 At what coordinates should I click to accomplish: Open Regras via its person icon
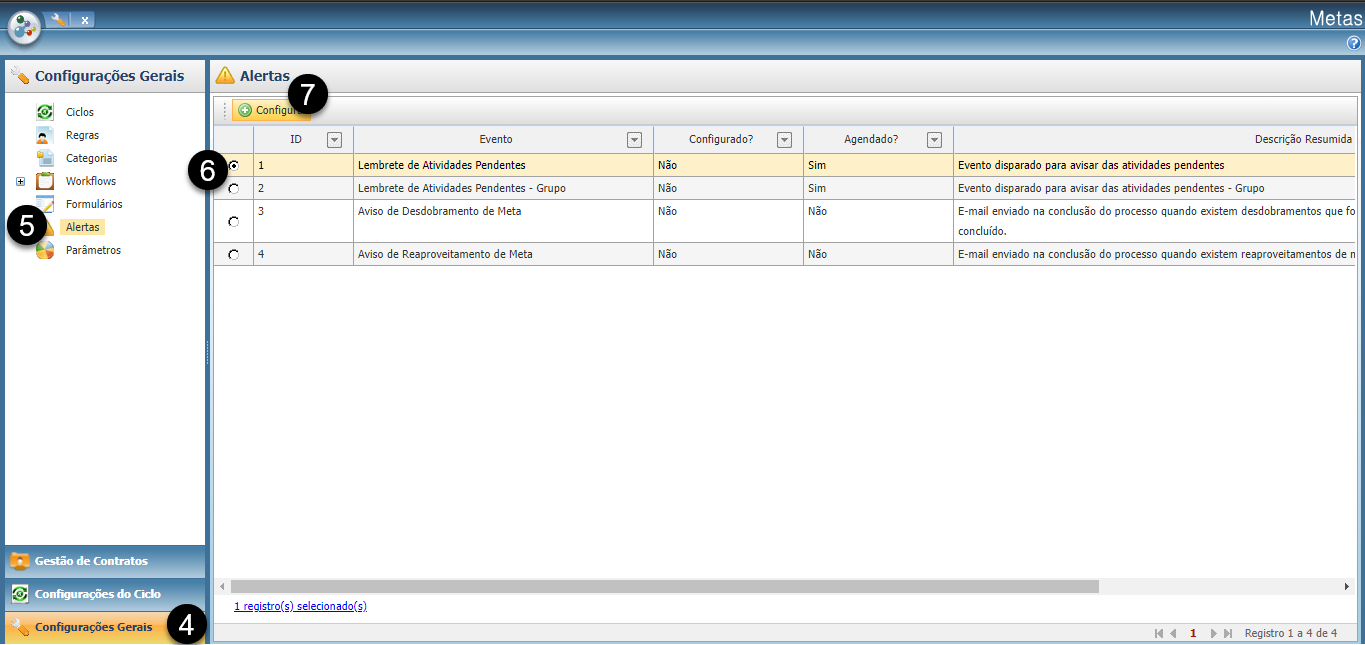coord(45,135)
